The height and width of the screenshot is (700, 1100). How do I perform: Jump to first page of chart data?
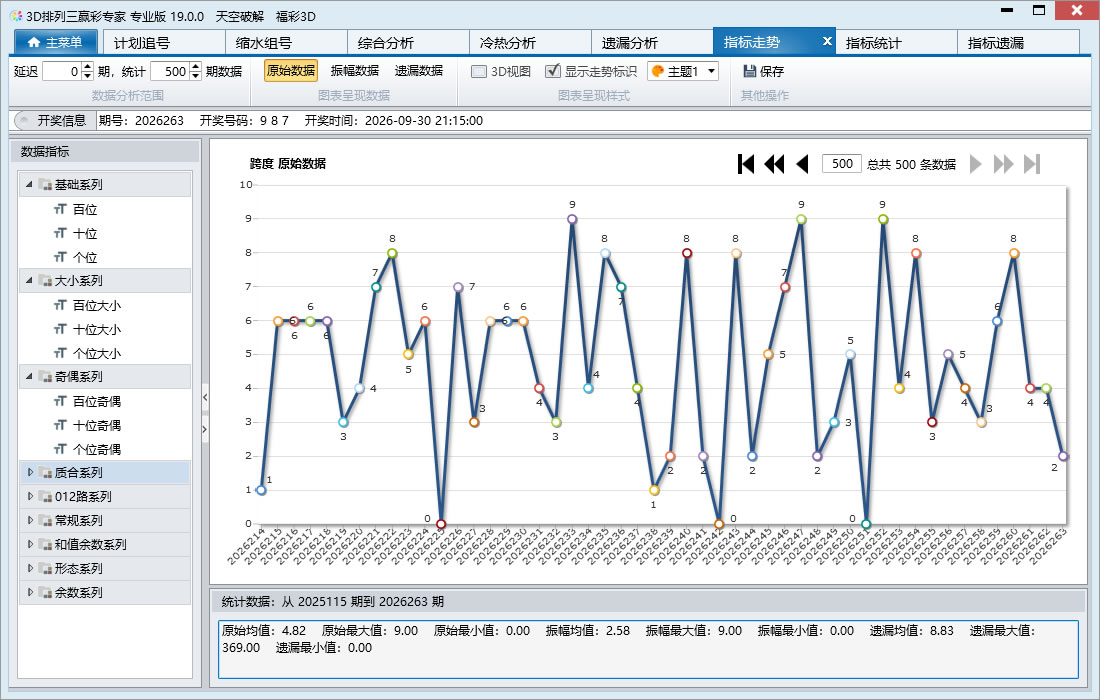click(x=746, y=164)
